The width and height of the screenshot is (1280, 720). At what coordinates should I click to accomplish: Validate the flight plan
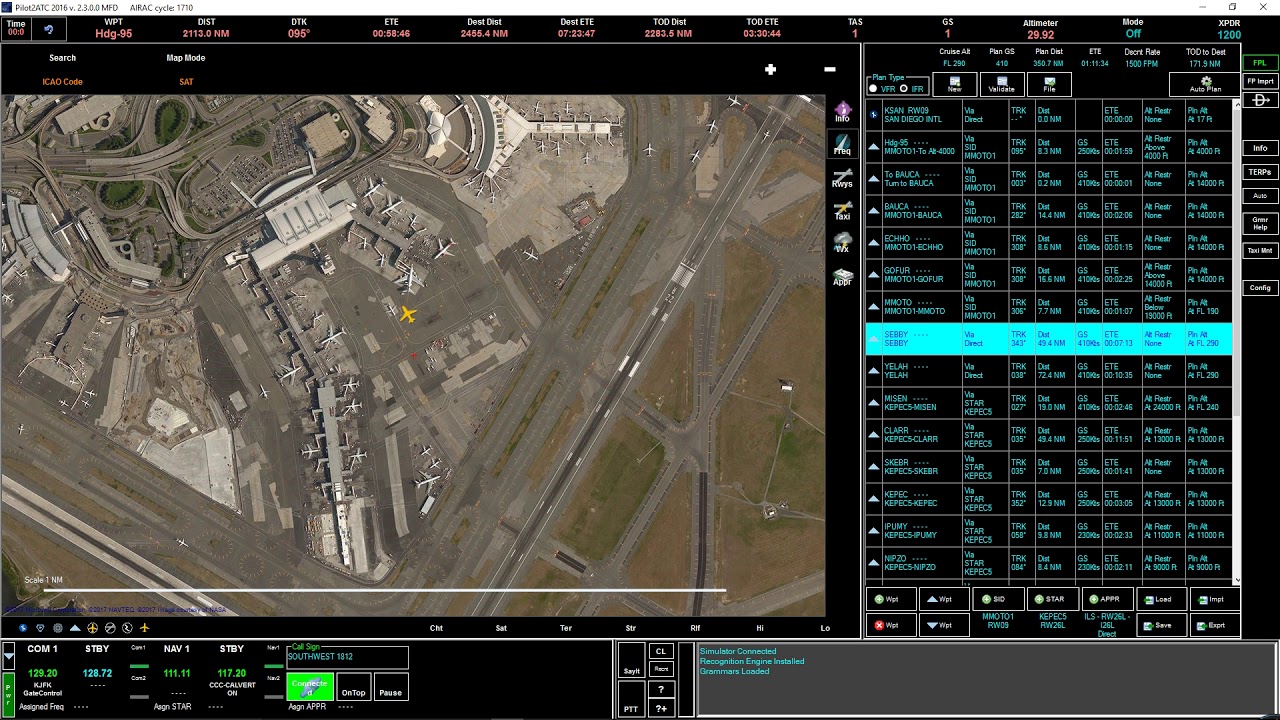(1002, 84)
